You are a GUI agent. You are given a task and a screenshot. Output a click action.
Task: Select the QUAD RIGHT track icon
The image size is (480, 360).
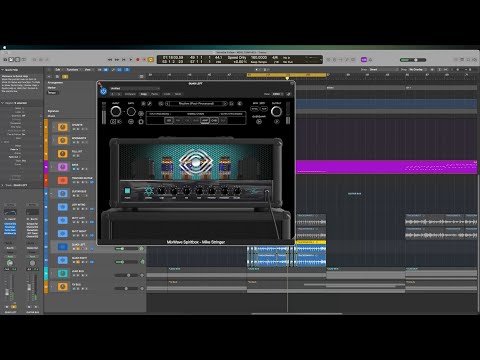pos(62,260)
